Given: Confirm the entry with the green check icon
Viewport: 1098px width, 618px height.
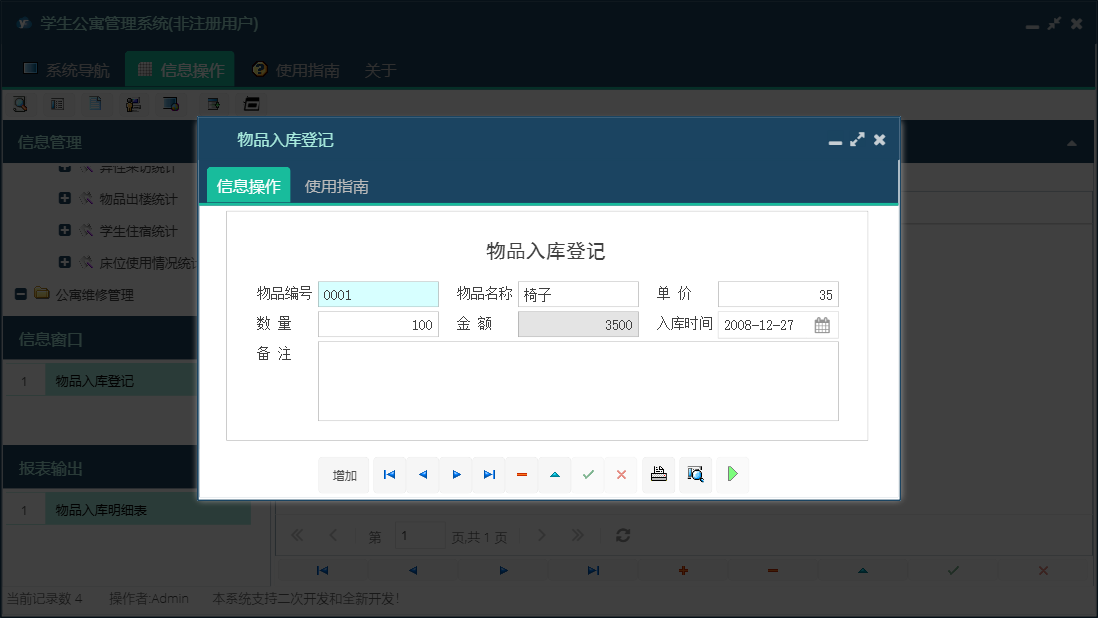Looking at the screenshot, I should [588, 474].
